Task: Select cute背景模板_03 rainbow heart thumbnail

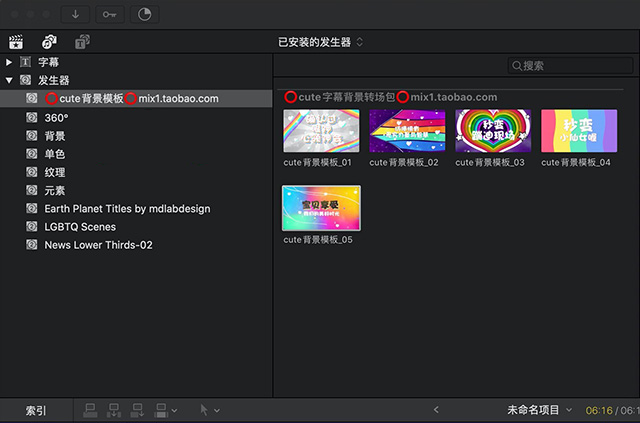Action: click(493, 131)
